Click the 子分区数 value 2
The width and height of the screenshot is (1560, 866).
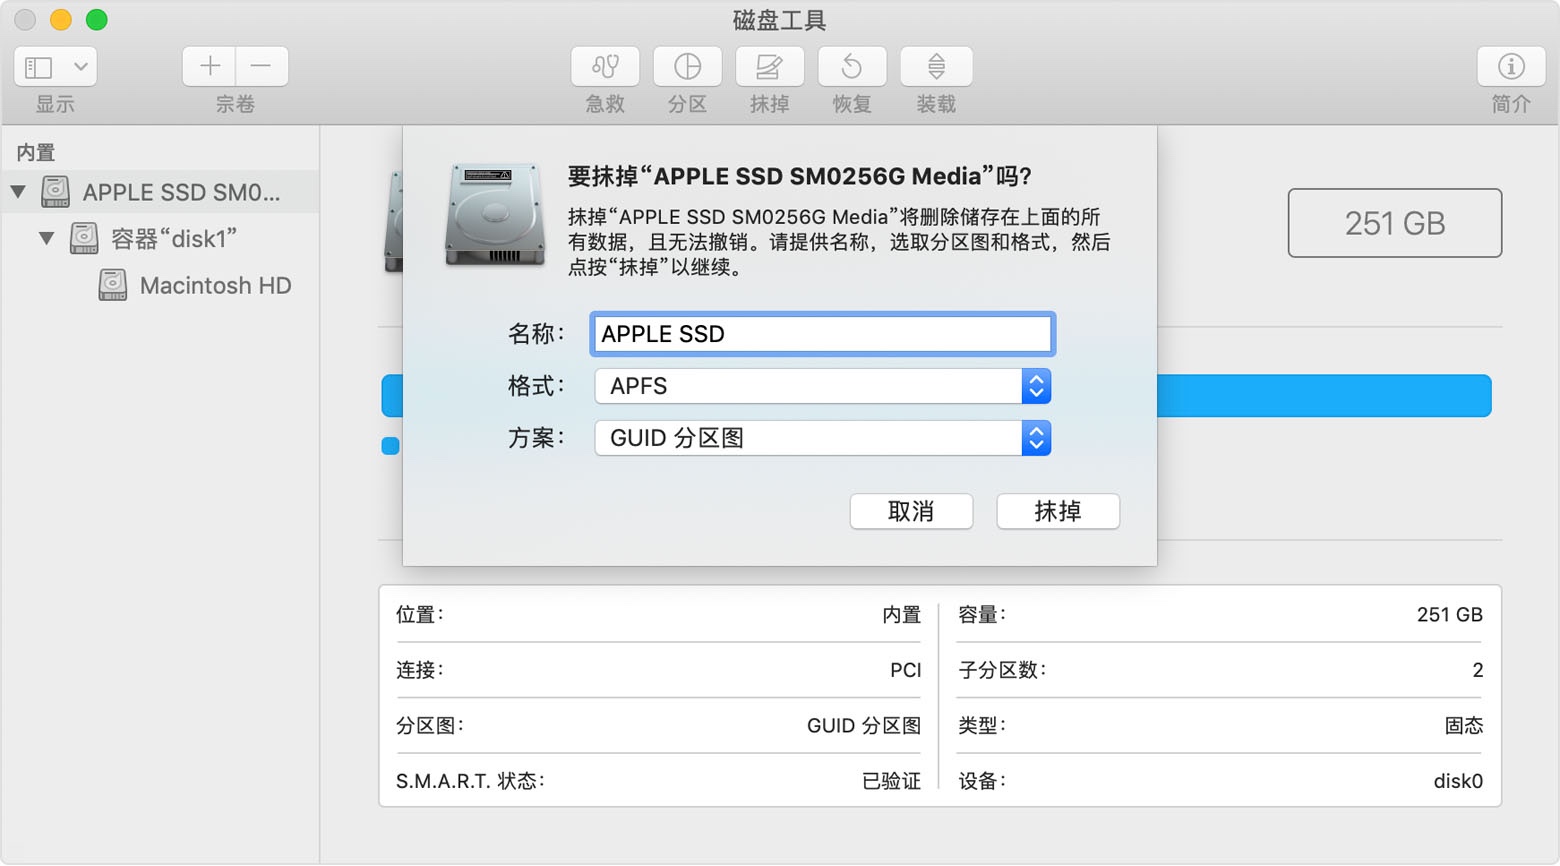pyautogui.click(x=1477, y=670)
